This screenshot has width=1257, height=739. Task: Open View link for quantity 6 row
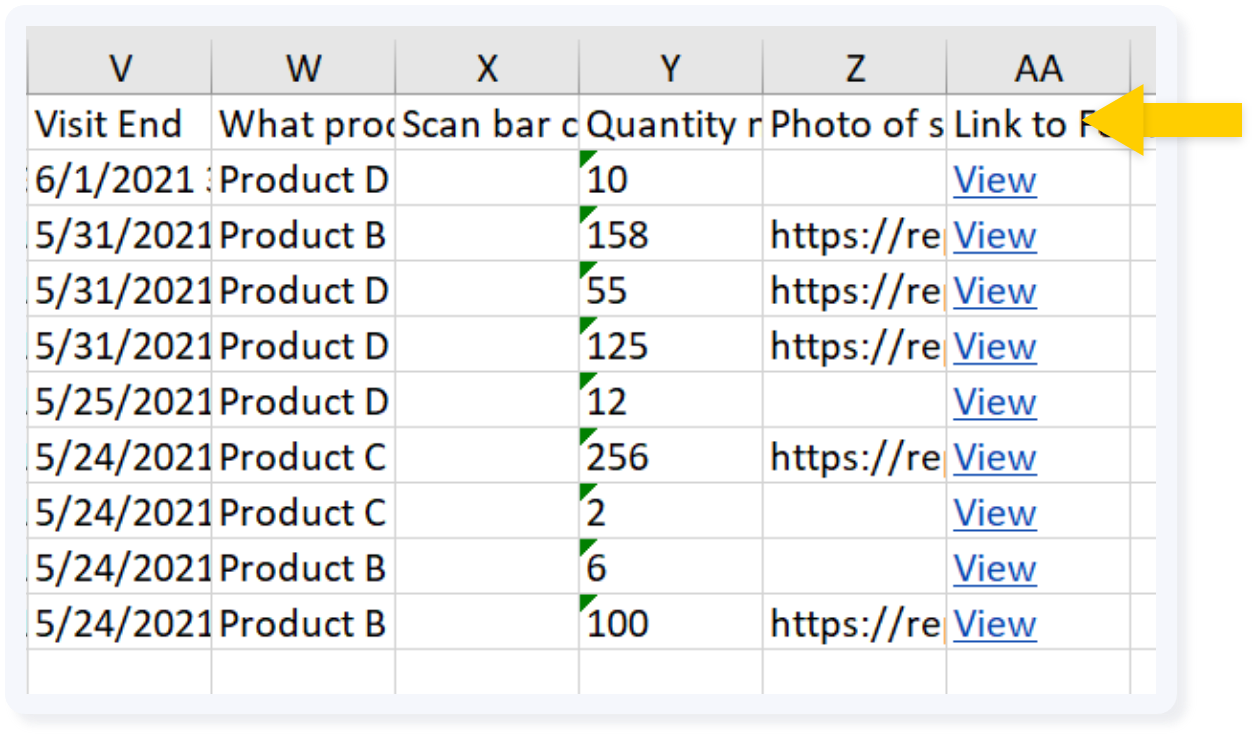[x=994, y=568]
